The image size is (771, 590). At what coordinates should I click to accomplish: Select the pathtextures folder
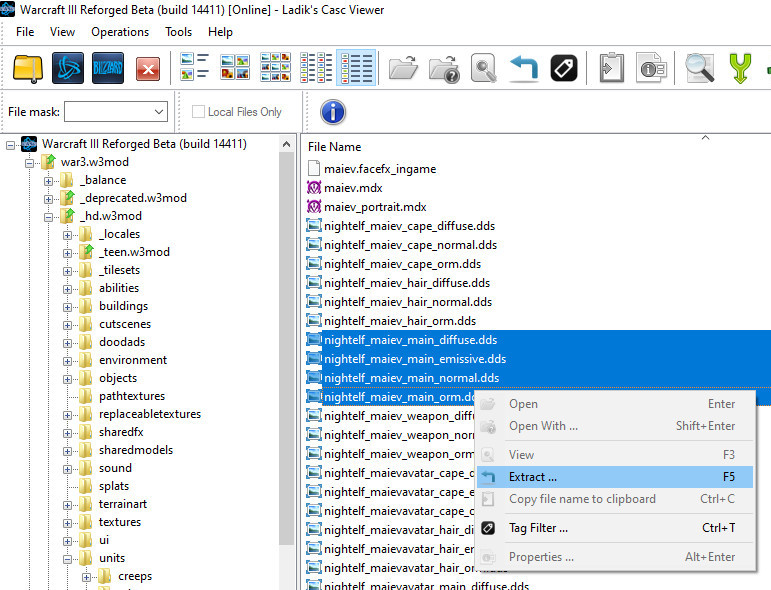pos(132,396)
